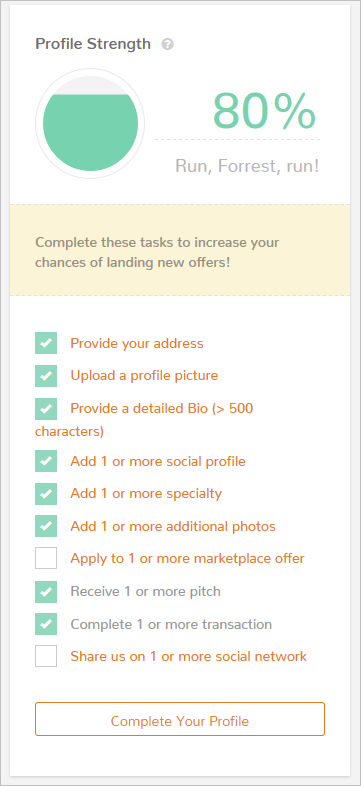Click the Complete Your Profile button

(x=180, y=719)
